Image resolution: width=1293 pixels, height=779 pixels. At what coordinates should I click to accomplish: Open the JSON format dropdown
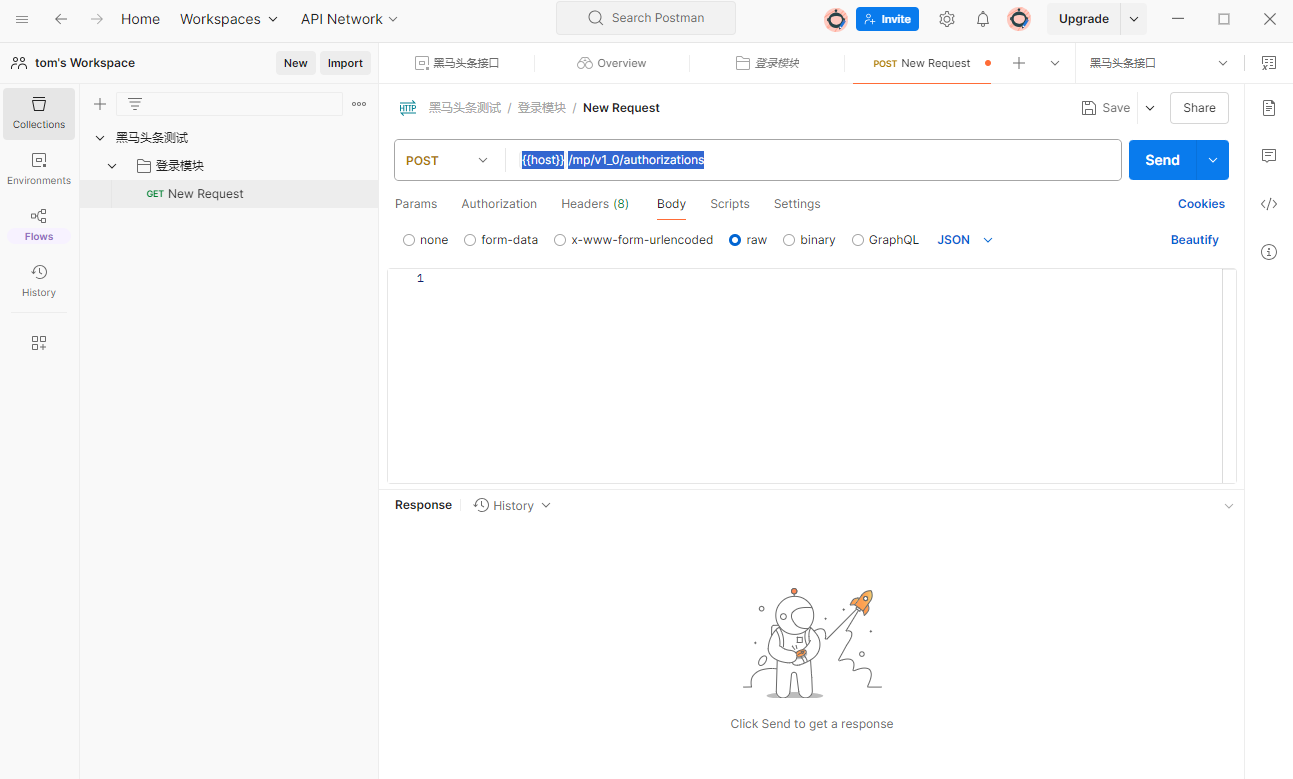point(965,240)
